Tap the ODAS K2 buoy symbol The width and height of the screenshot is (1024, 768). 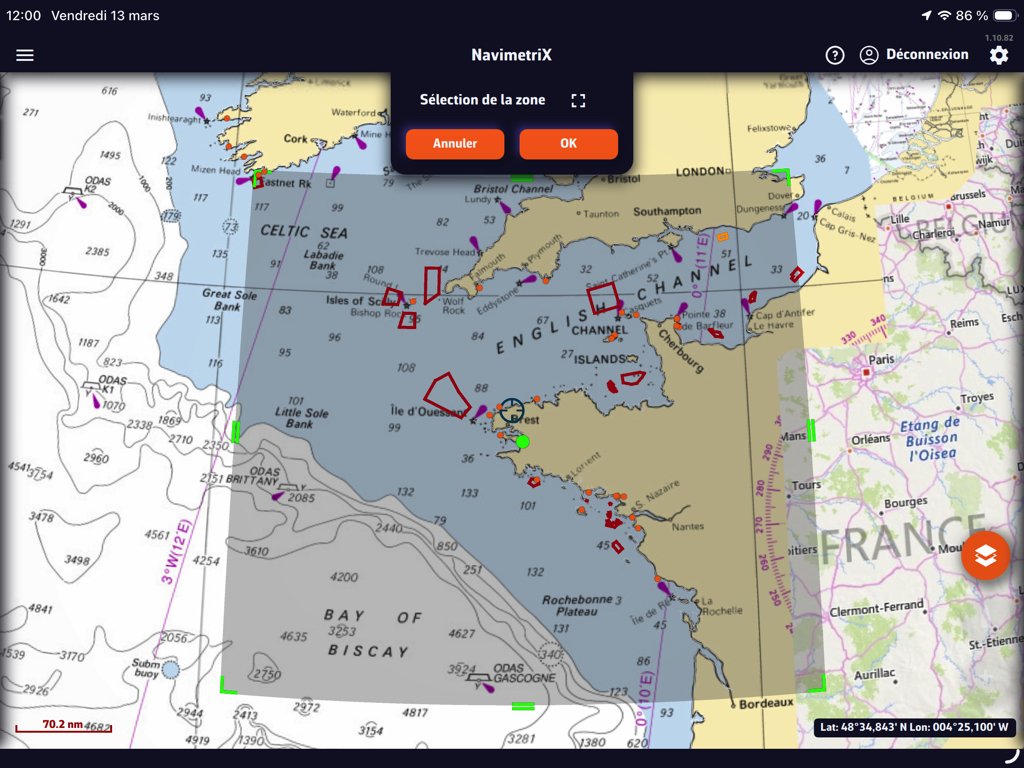click(x=74, y=193)
